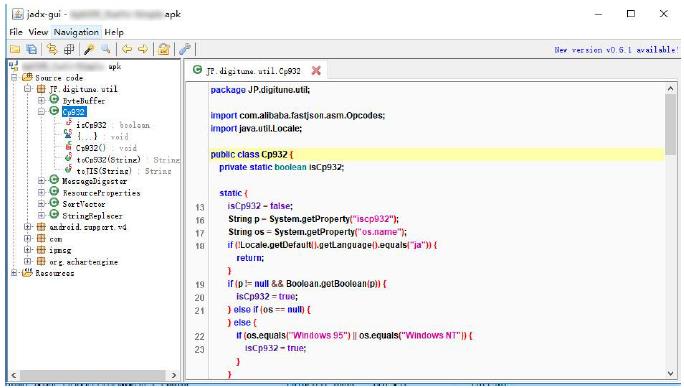Click the Forward navigation arrow
This screenshot has height=388, width=684.
(x=143, y=49)
